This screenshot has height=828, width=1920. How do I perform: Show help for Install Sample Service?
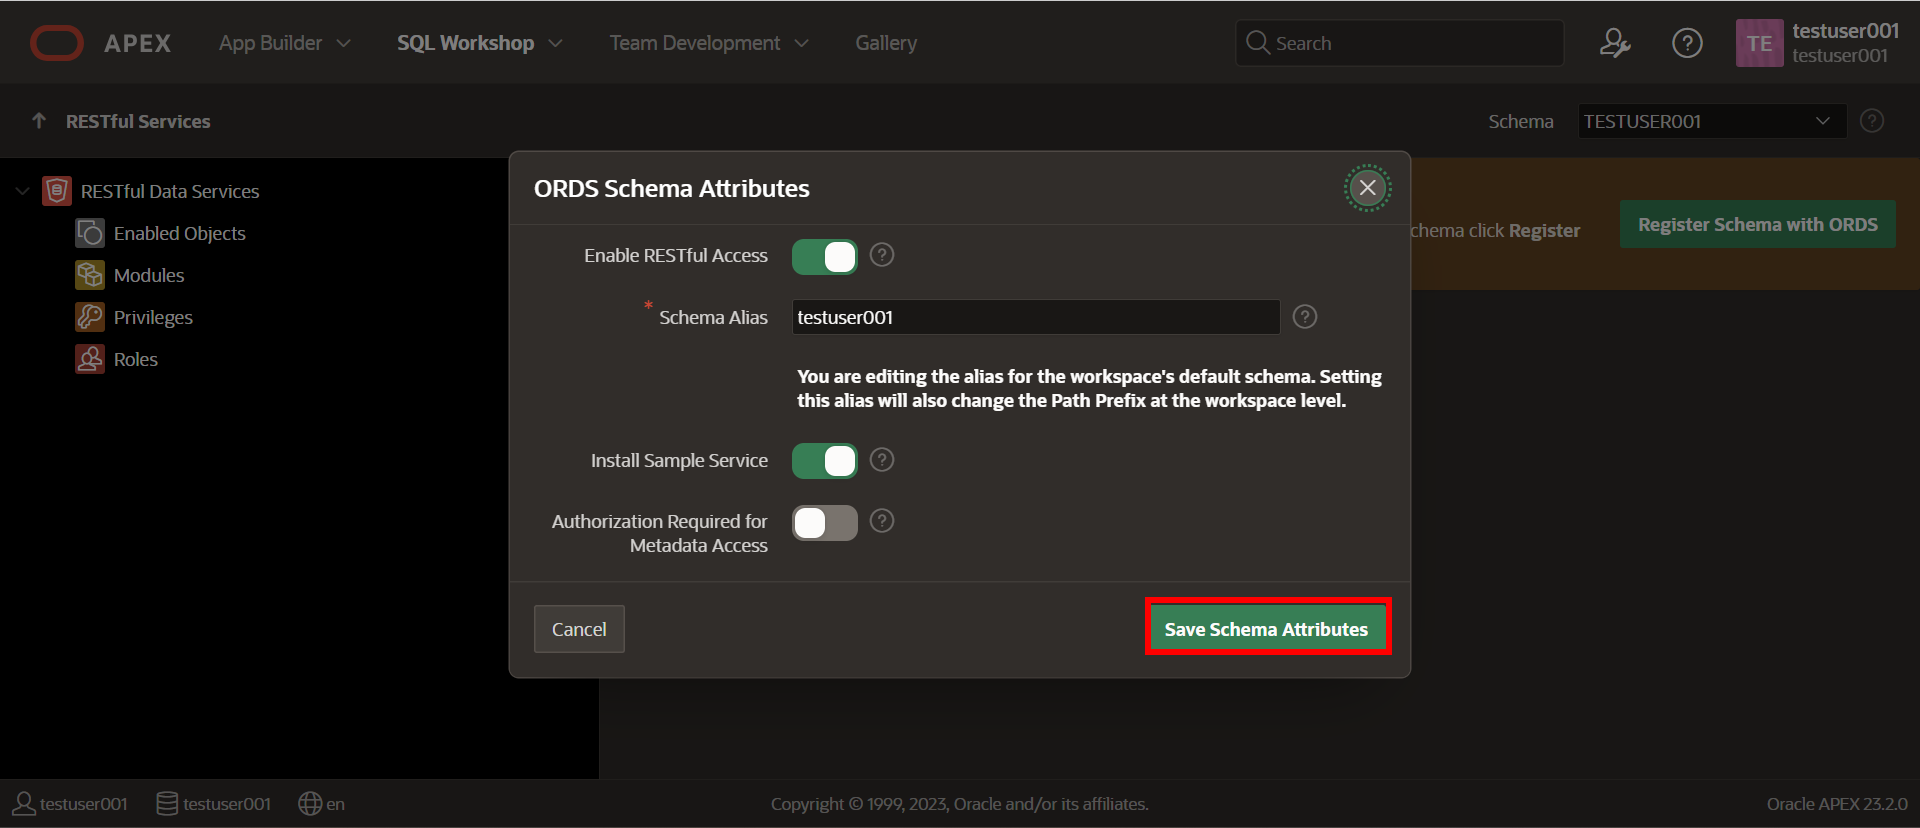pos(882,460)
